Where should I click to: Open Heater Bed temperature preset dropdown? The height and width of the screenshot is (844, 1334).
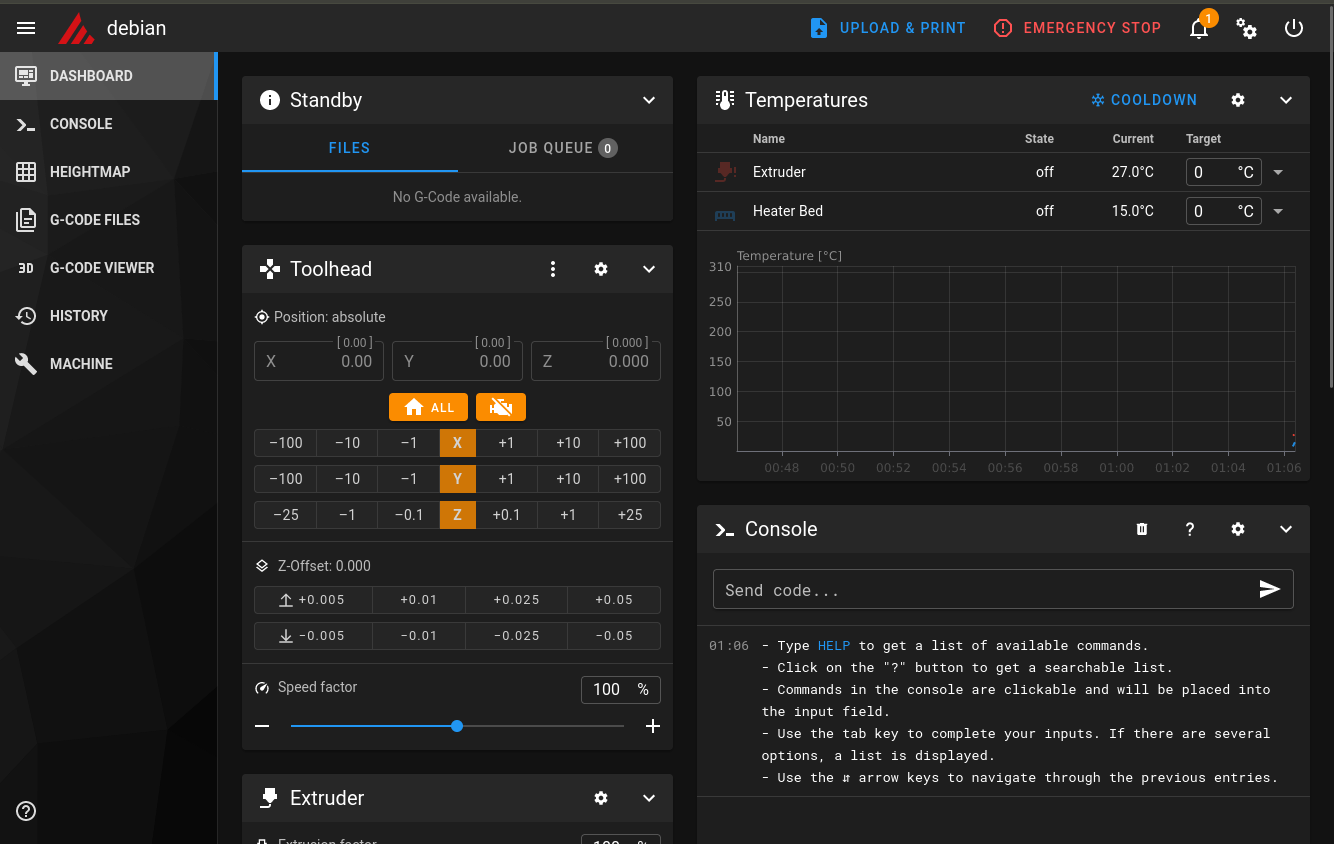click(1278, 211)
